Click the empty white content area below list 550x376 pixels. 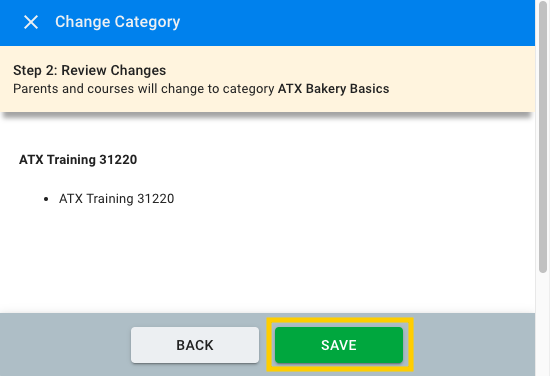[x=267, y=260]
